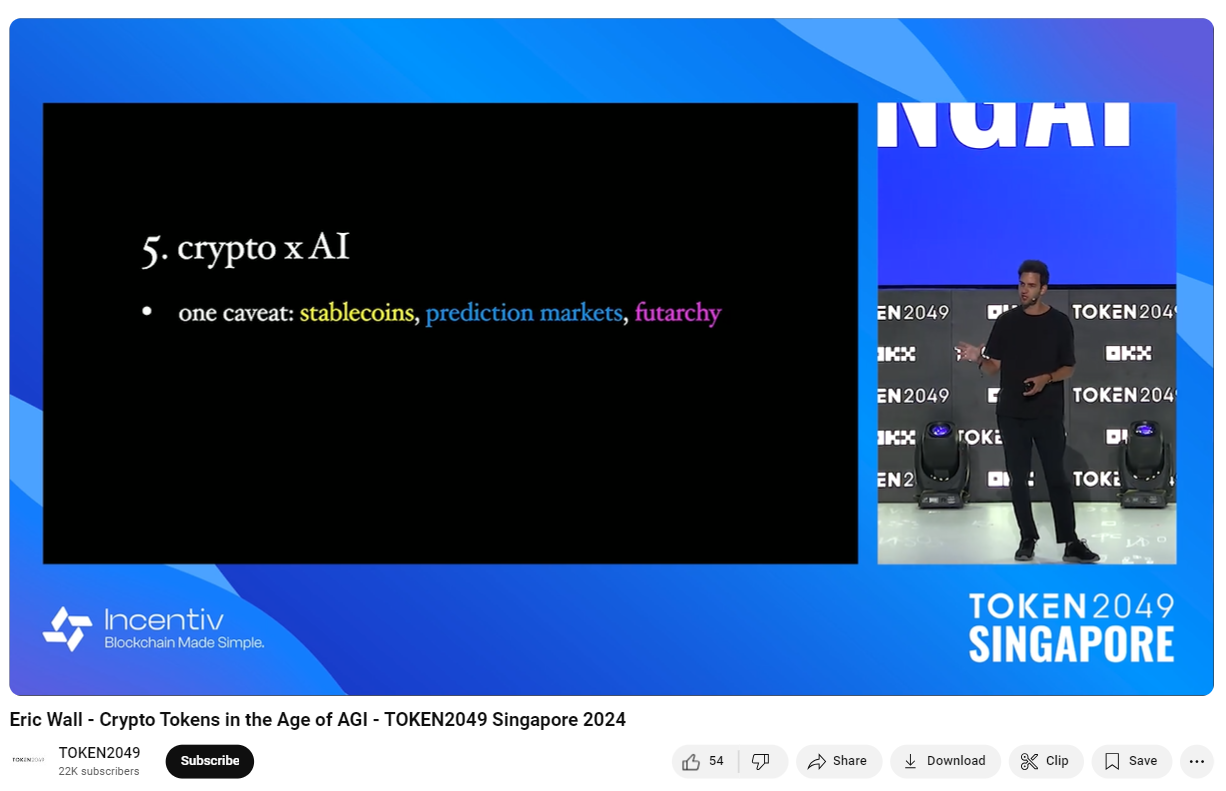This screenshot has height=791, width=1226.
Task: Save the video to a playlist
Action: click(1131, 761)
